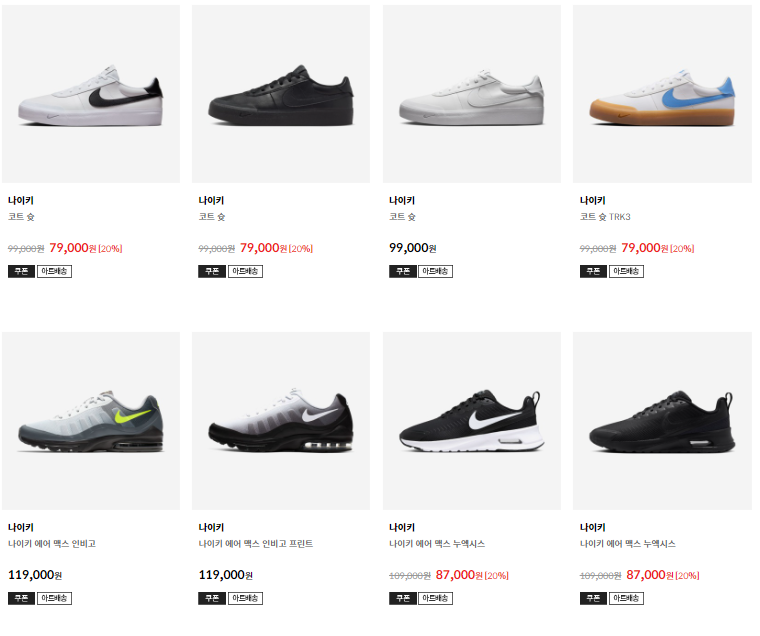
Task: Open Air Max Invigor Print shoe image
Action: coord(281,421)
